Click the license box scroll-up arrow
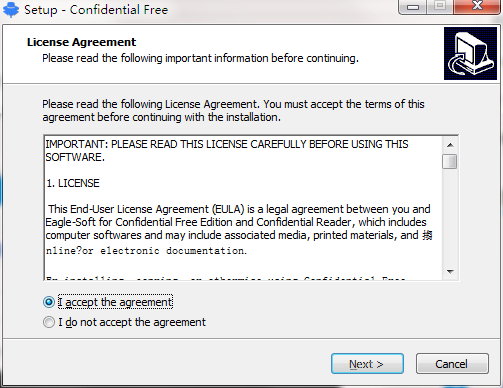This screenshot has width=503, height=388. (x=450, y=145)
